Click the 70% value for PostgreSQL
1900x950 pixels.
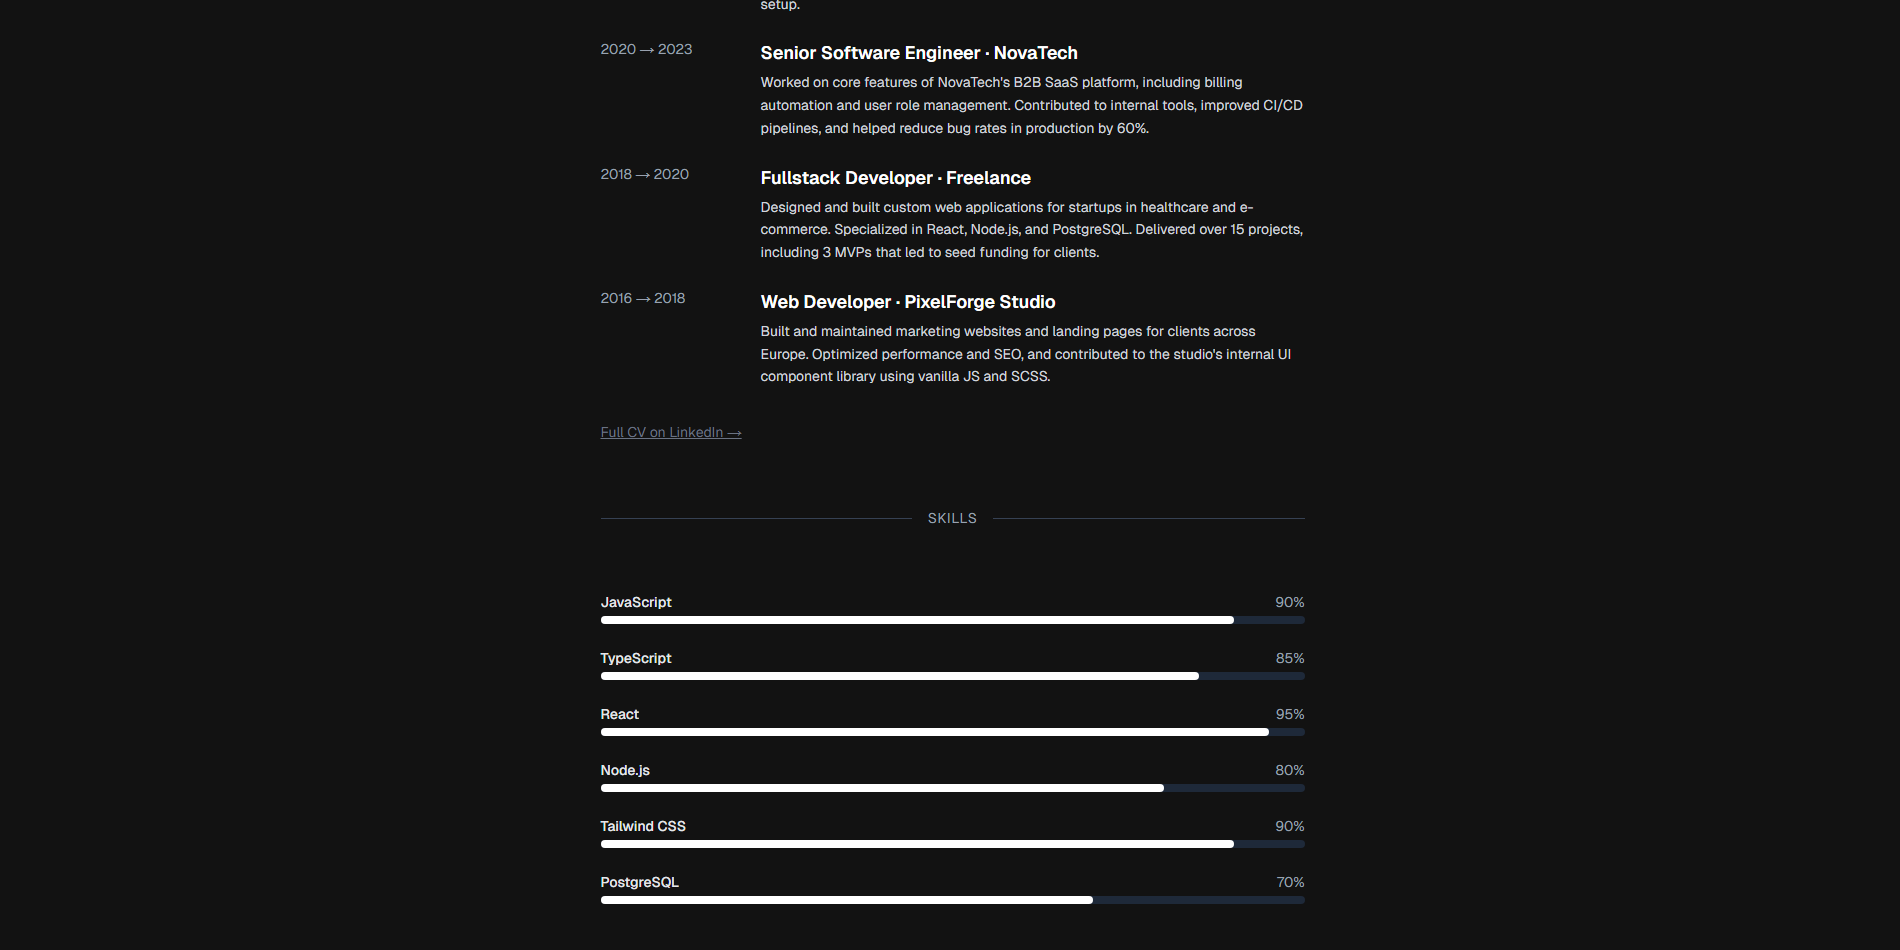click(1290, 882)
